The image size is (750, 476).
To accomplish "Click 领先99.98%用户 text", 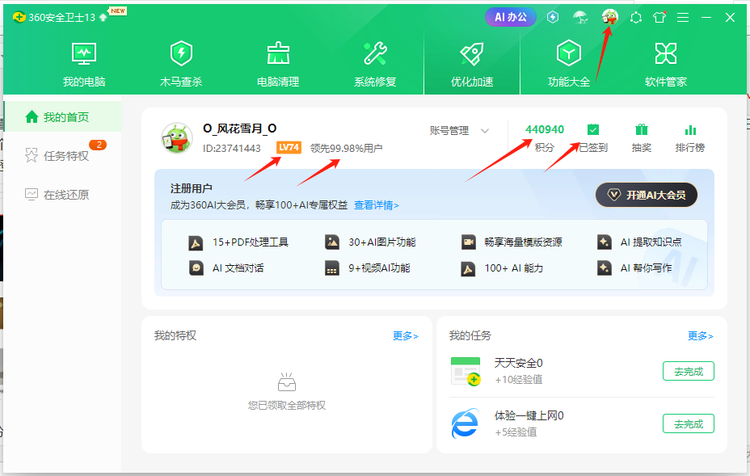I will coord(346,148).
